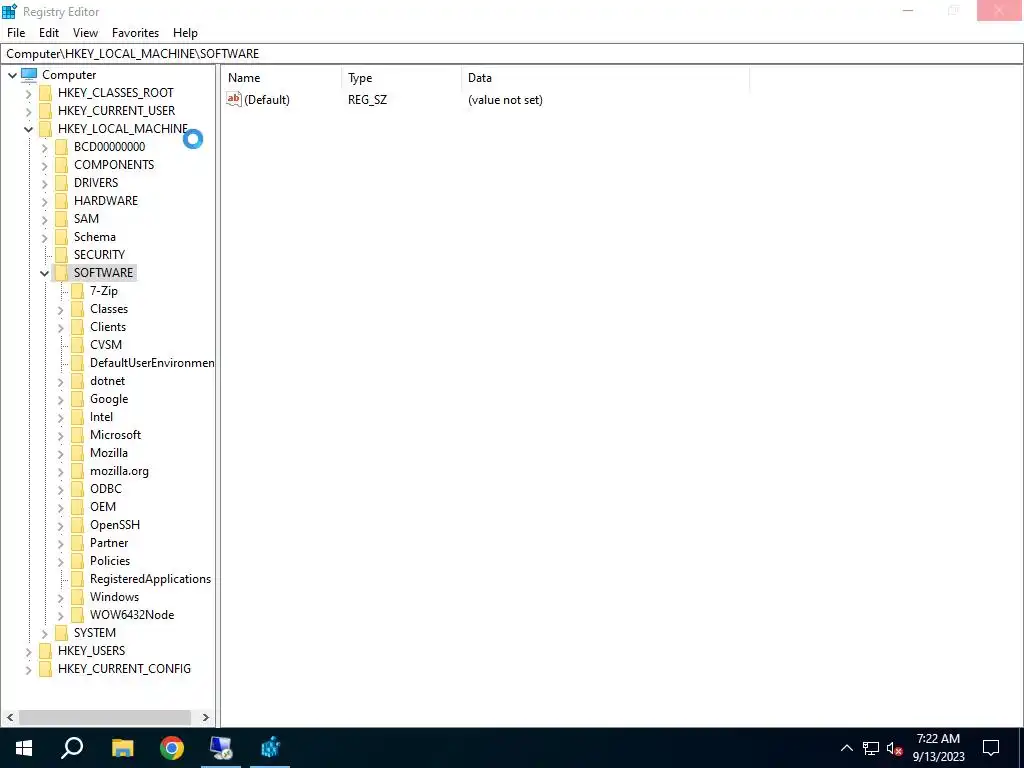
Task: Open the network status tray icon
Action: [871, 748]
